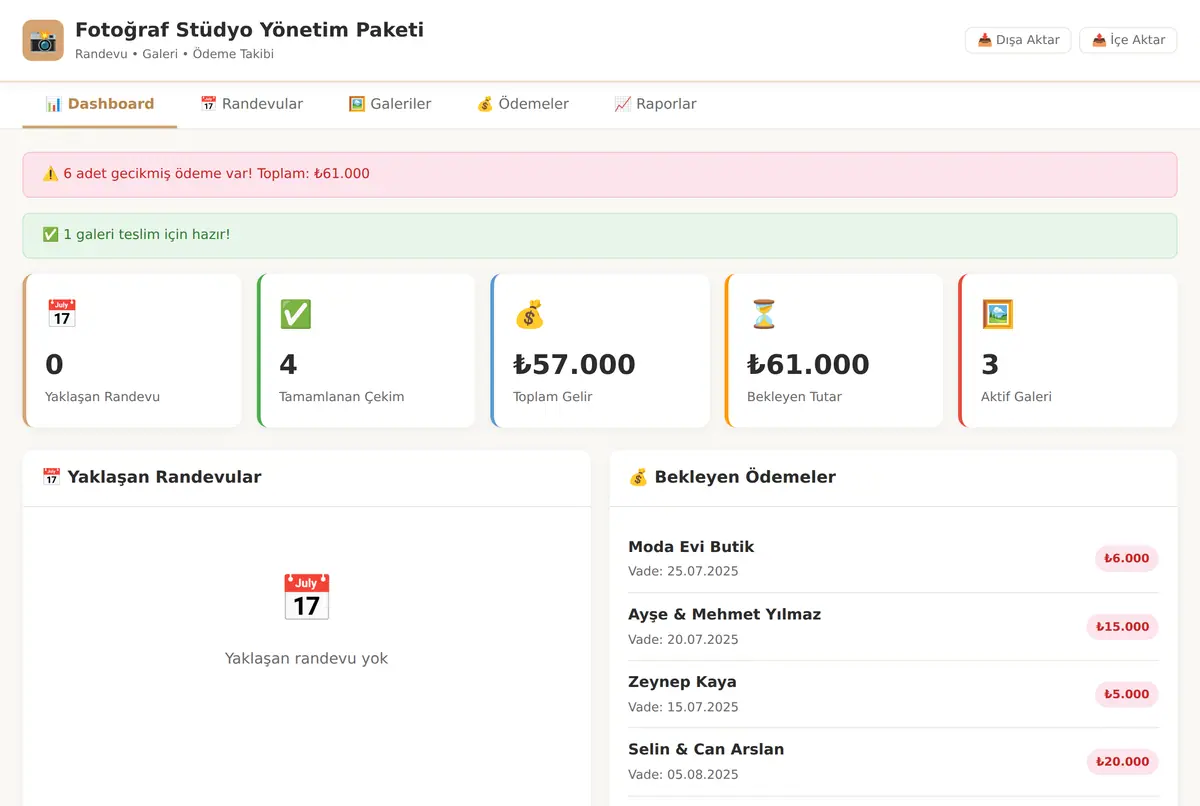Viewport: 1200px width, 806px height.
Task: Click the large calendar icon above 'Yaklaşan randevu yok'
Action: point(306,597)
